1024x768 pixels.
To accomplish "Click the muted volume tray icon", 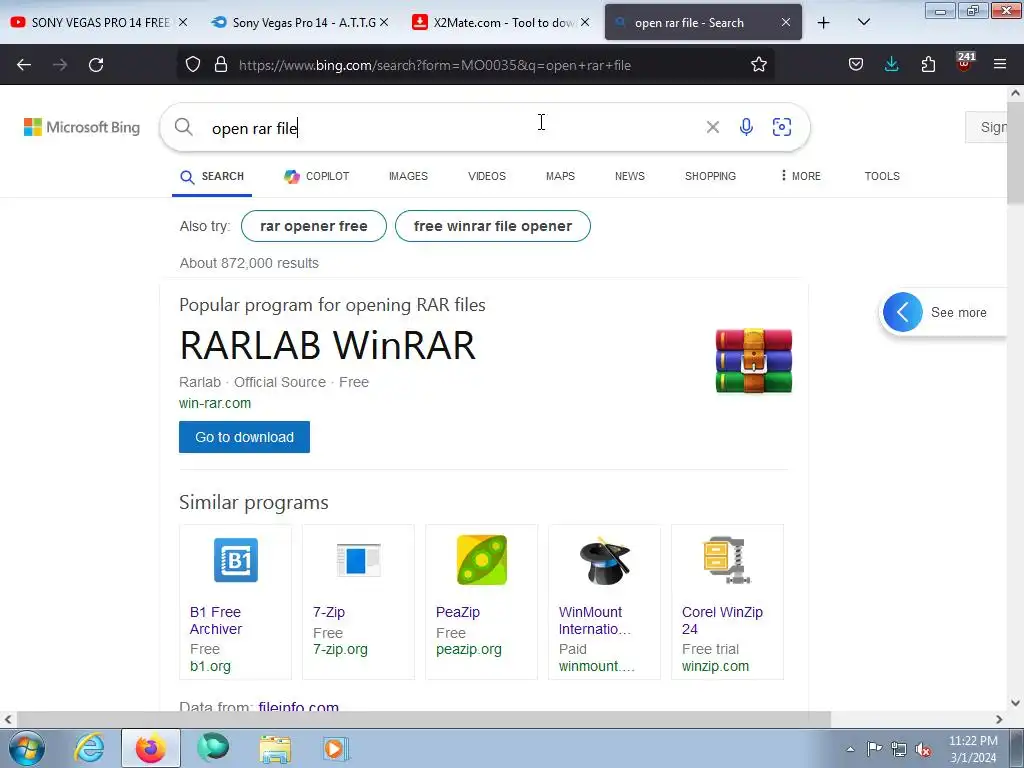I will point(923,750).
